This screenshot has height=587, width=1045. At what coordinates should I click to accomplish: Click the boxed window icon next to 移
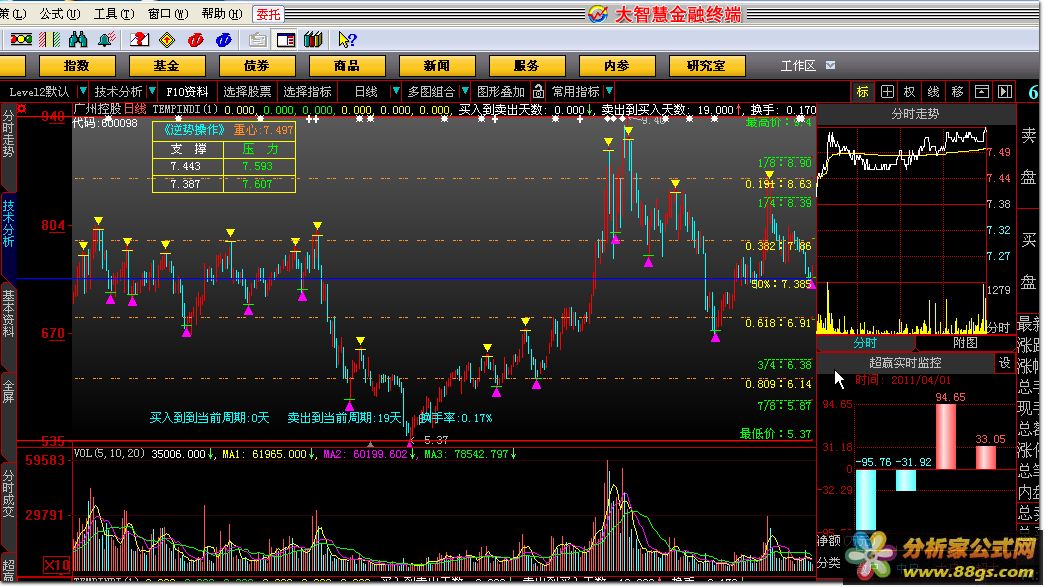tap(982, 91)
